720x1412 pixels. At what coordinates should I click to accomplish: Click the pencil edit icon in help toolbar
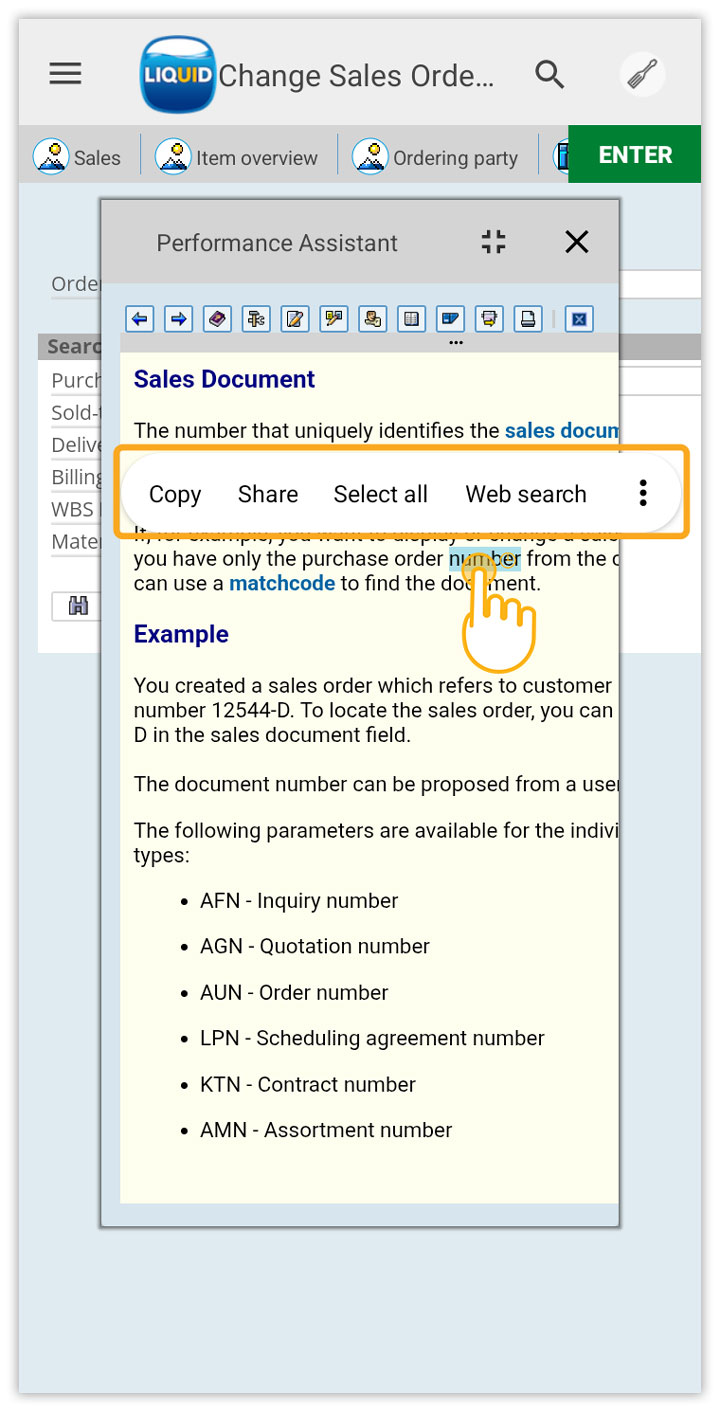pyautogui.click(x=295, y=319)
